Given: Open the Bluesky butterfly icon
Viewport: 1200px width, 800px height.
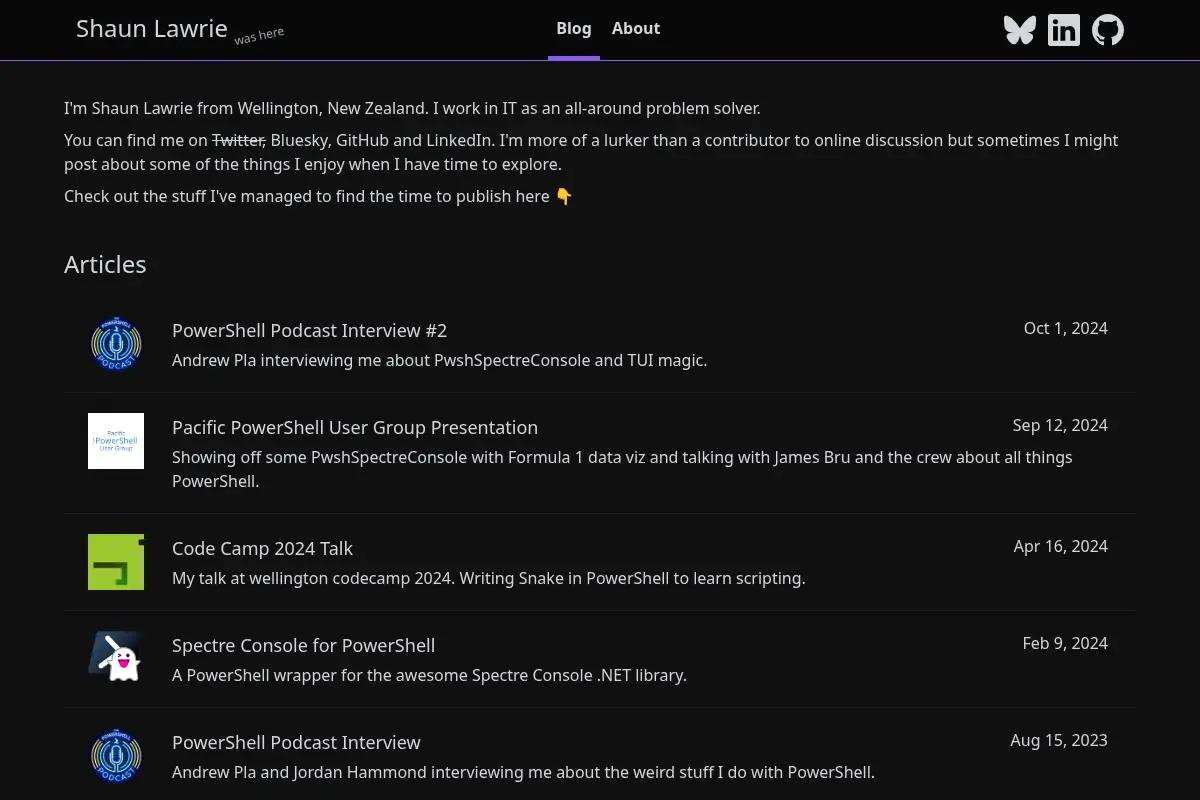Looking at the screenshot, I should (x=1019, y=30).
